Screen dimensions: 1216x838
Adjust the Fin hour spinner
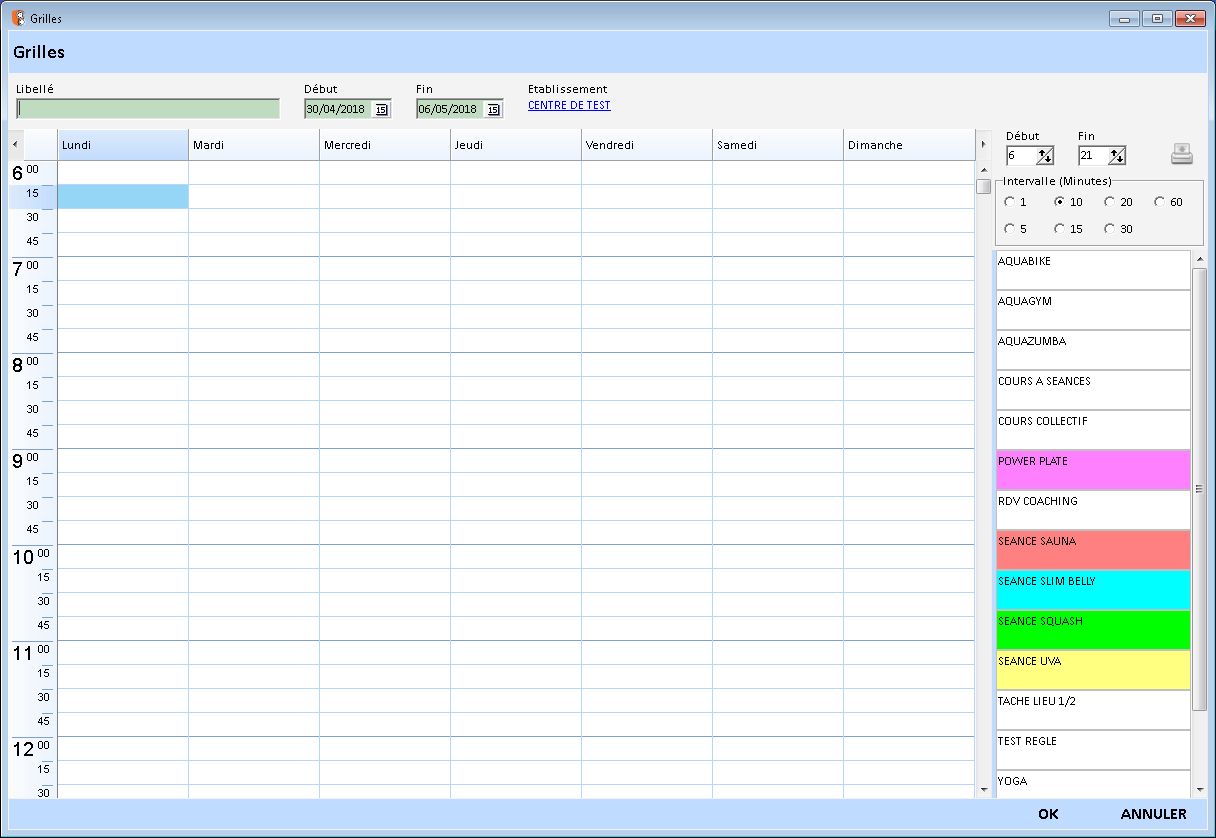coord(1117,156)
